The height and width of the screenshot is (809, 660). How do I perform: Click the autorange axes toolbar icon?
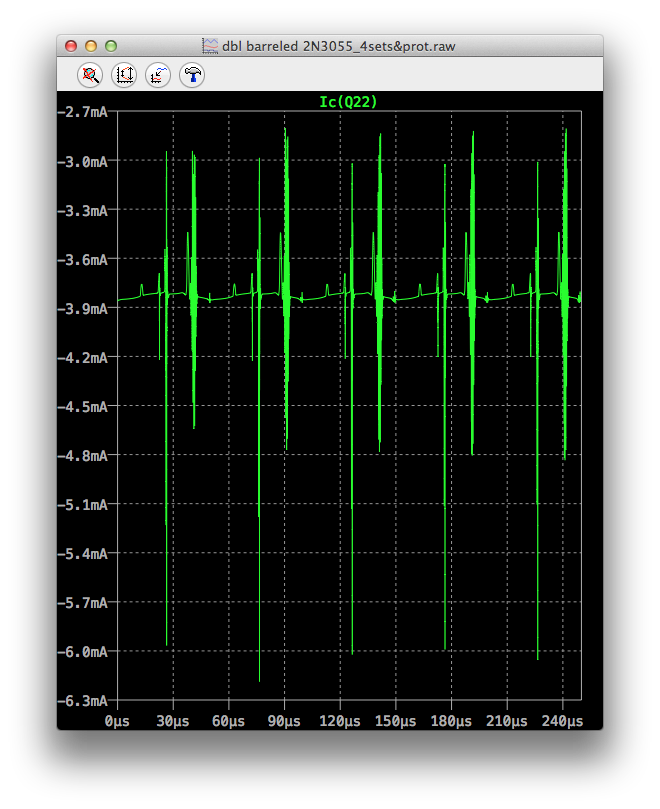click(x=124, y=75)
